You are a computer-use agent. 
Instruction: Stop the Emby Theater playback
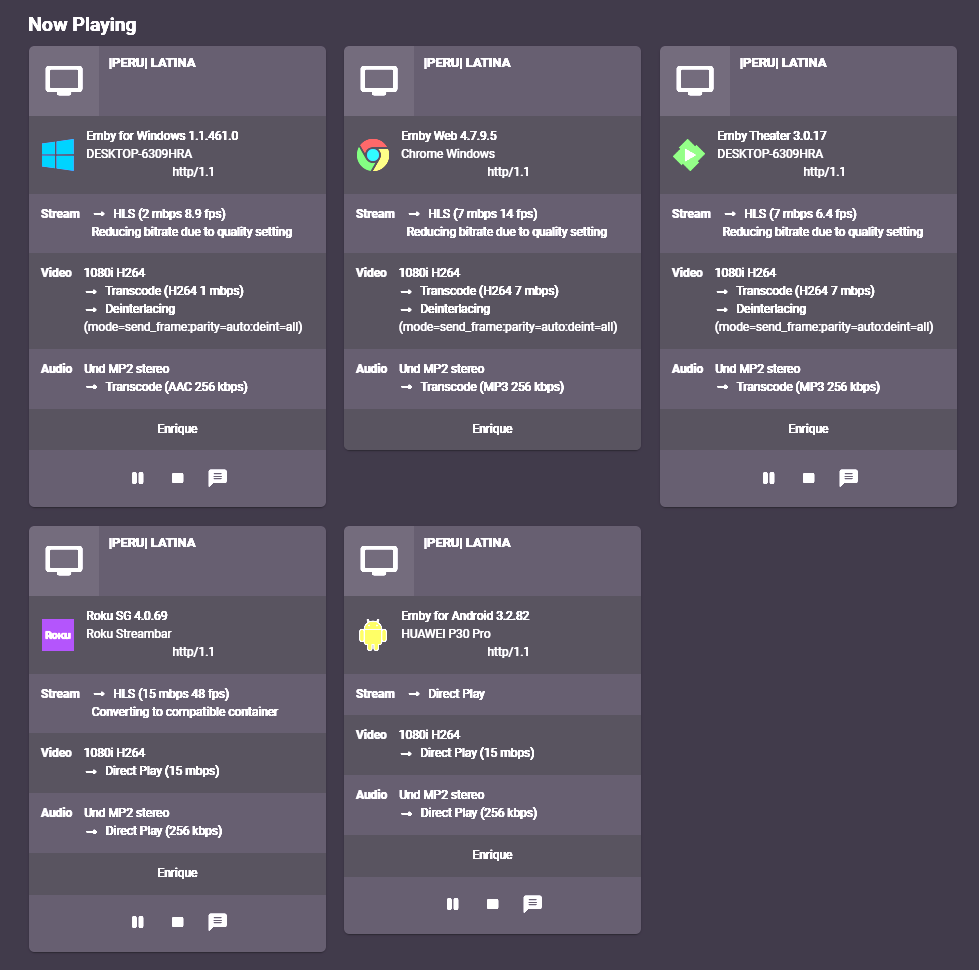pyautogui.click(x=808, y=478)
